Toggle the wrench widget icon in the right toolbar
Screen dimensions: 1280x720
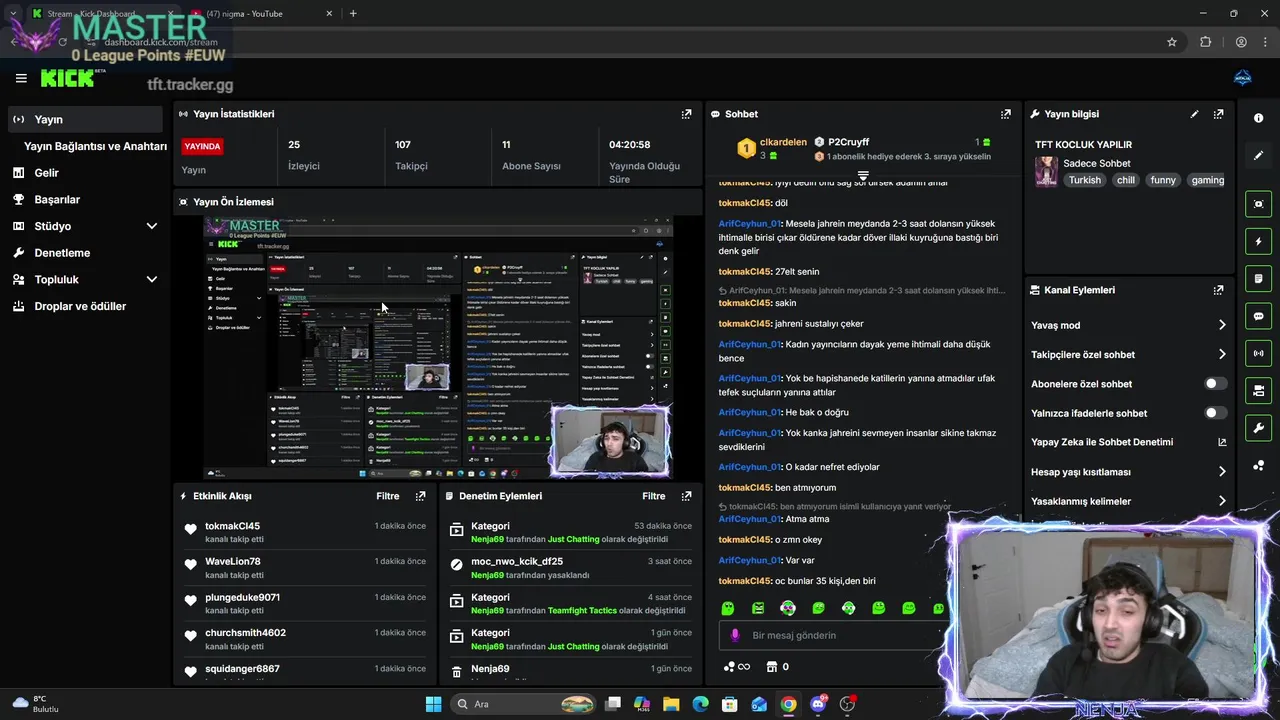(1258, 428)
